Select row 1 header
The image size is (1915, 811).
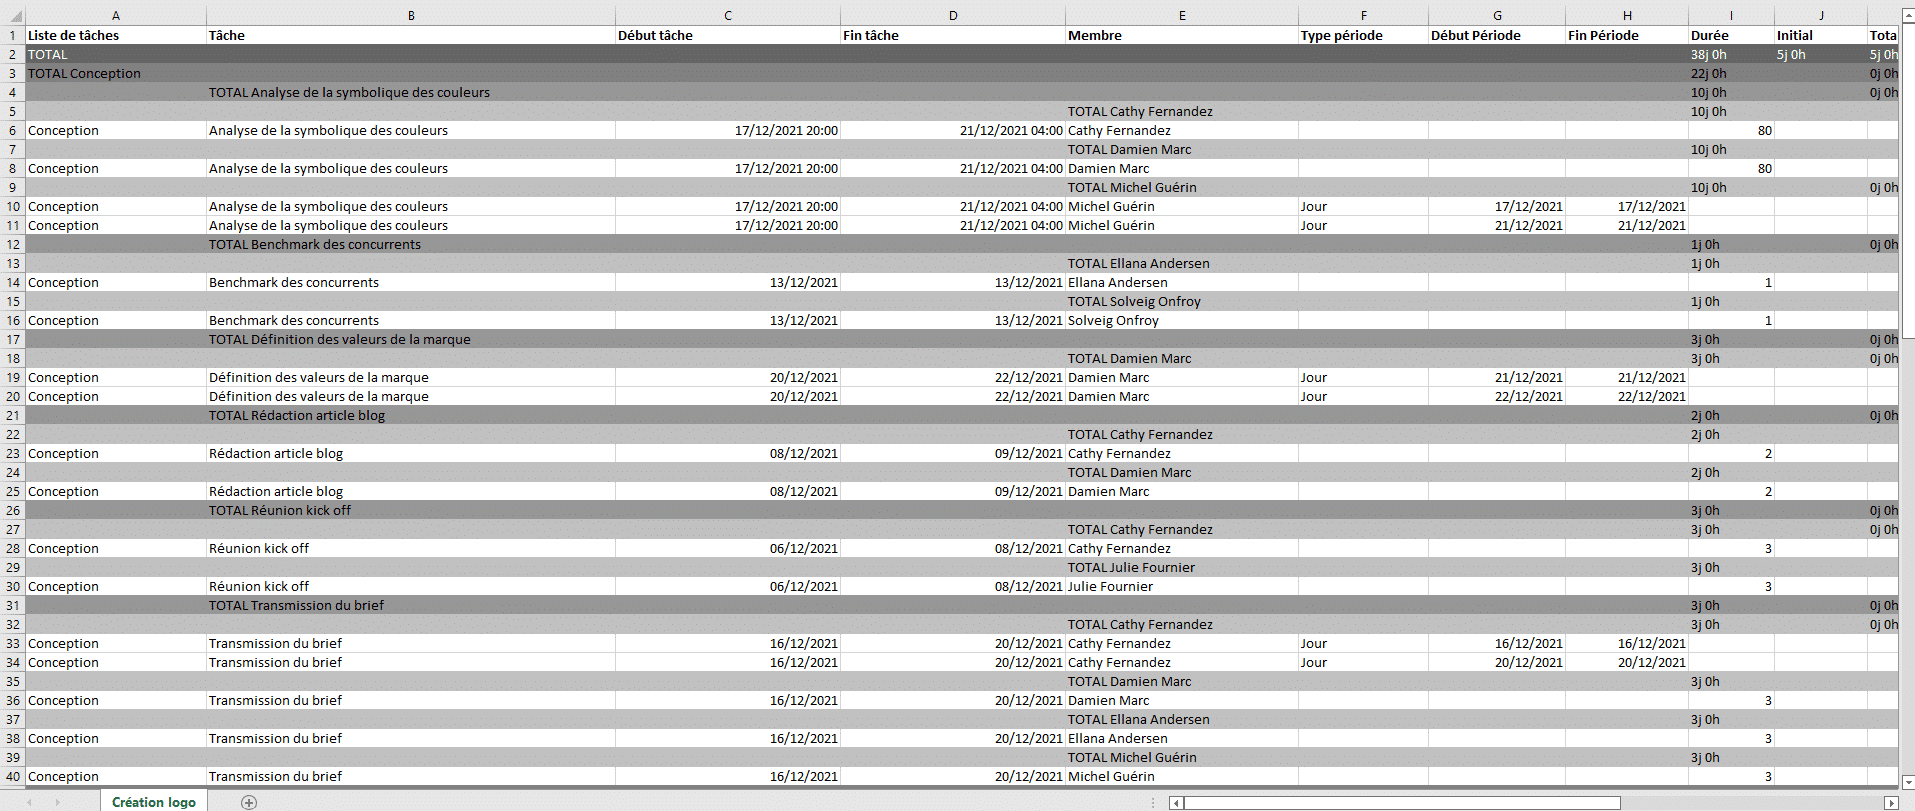(x=13, y=35)
